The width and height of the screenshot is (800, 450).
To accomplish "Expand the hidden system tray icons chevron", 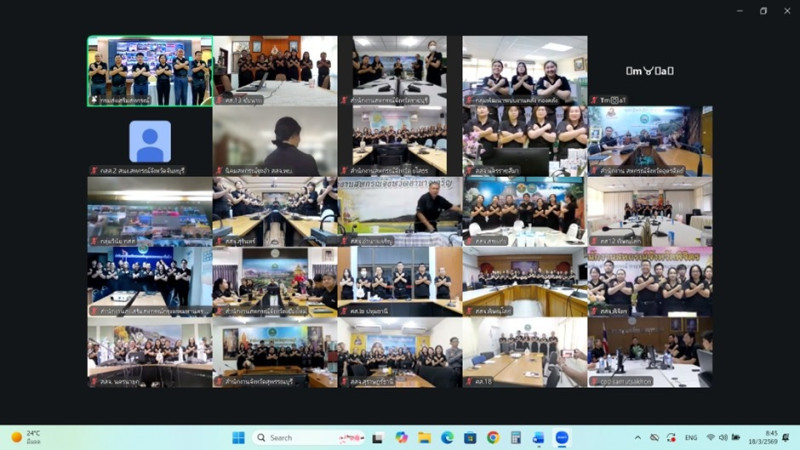I will (638, 437).
